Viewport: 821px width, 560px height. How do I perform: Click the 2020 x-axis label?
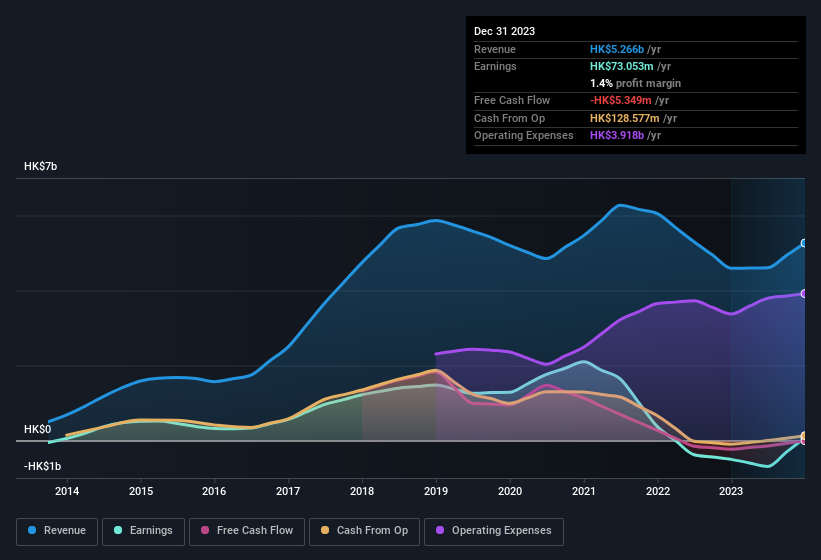(510, 491)
